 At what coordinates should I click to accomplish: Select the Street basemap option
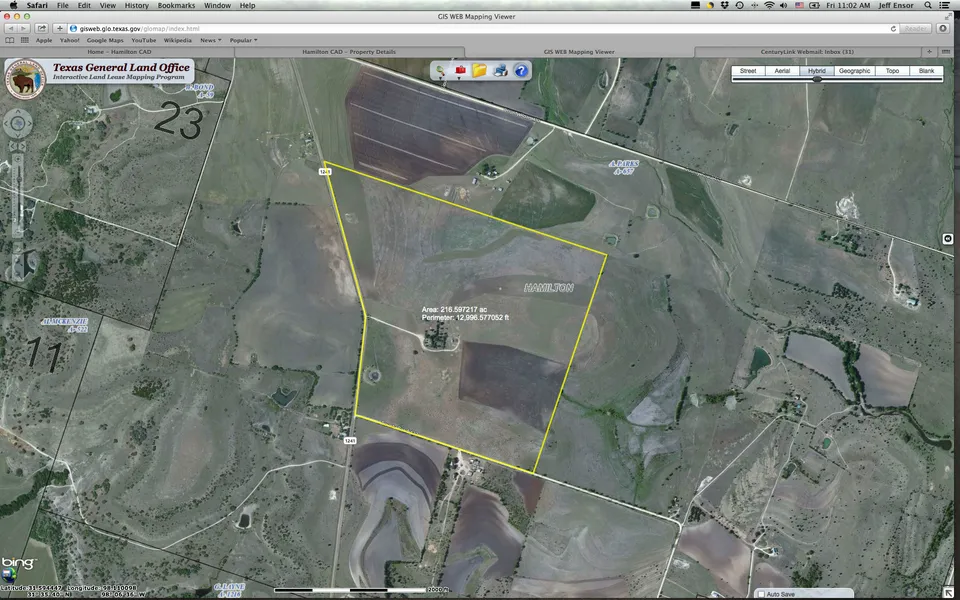(747, 71)
